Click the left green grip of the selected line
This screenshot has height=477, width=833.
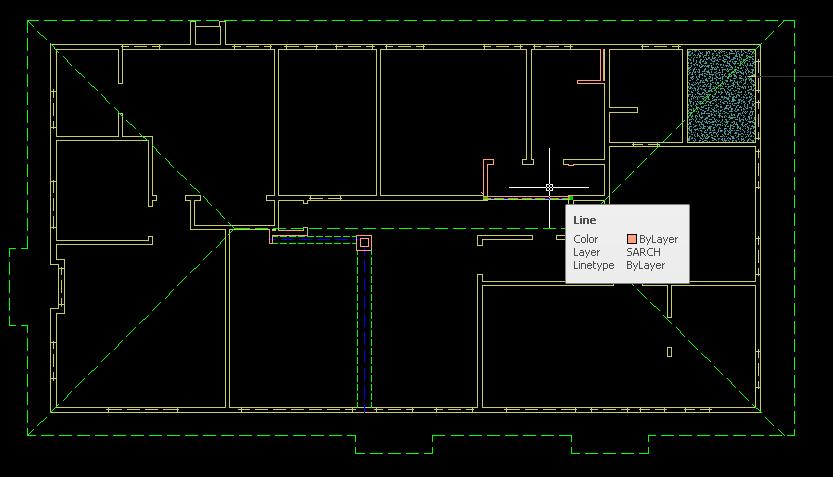click(486, 198)
